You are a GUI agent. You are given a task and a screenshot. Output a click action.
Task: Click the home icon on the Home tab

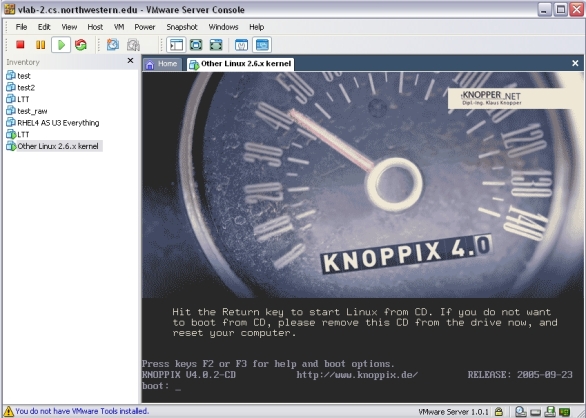(150, 65)
